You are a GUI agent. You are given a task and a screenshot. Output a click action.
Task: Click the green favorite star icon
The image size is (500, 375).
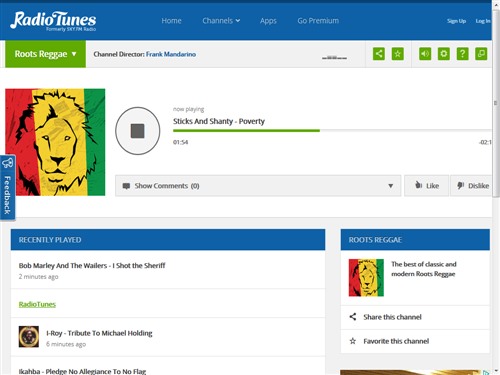pyautogui.click(x=397, y=54)
